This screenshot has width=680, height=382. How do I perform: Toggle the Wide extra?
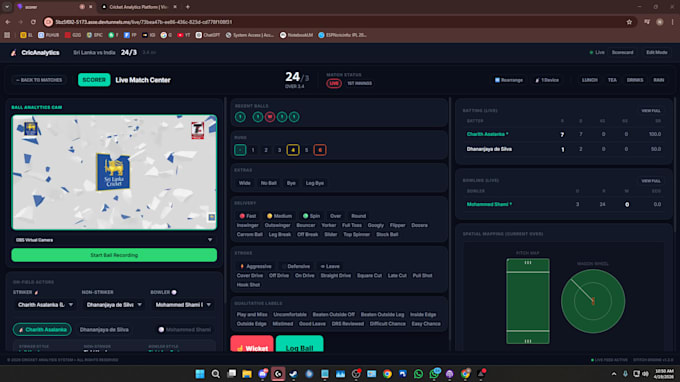[x=245, y=183]
